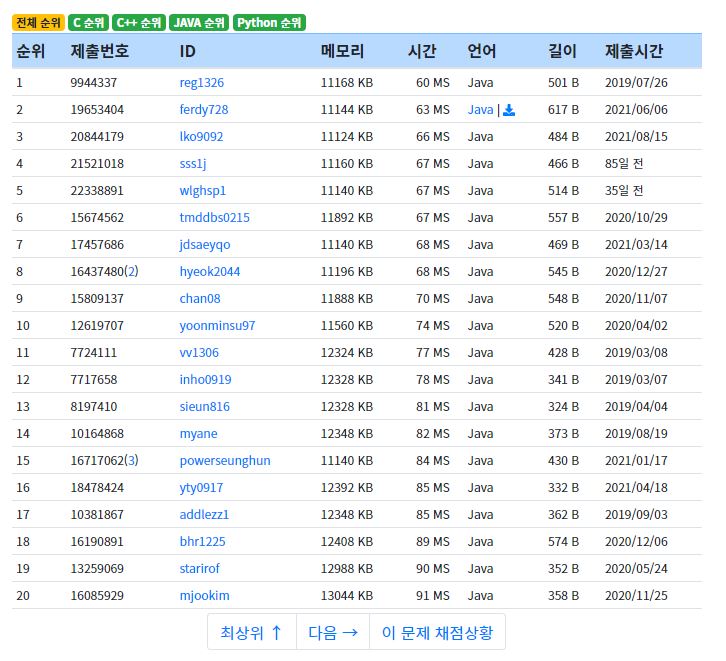This screenshot has width=726, height=661.
Task: Switch to the 전체 순위 tab
Action: (38, 23)
